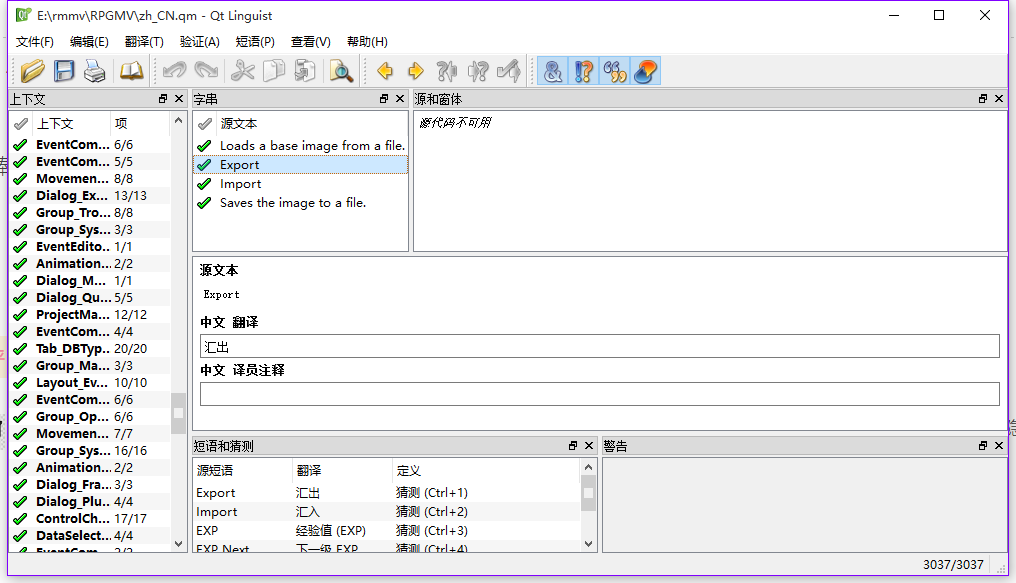This screenshot has height=583, width=1016.
Task: Open the 帮助(H) menu
Action: pos(367,41)
